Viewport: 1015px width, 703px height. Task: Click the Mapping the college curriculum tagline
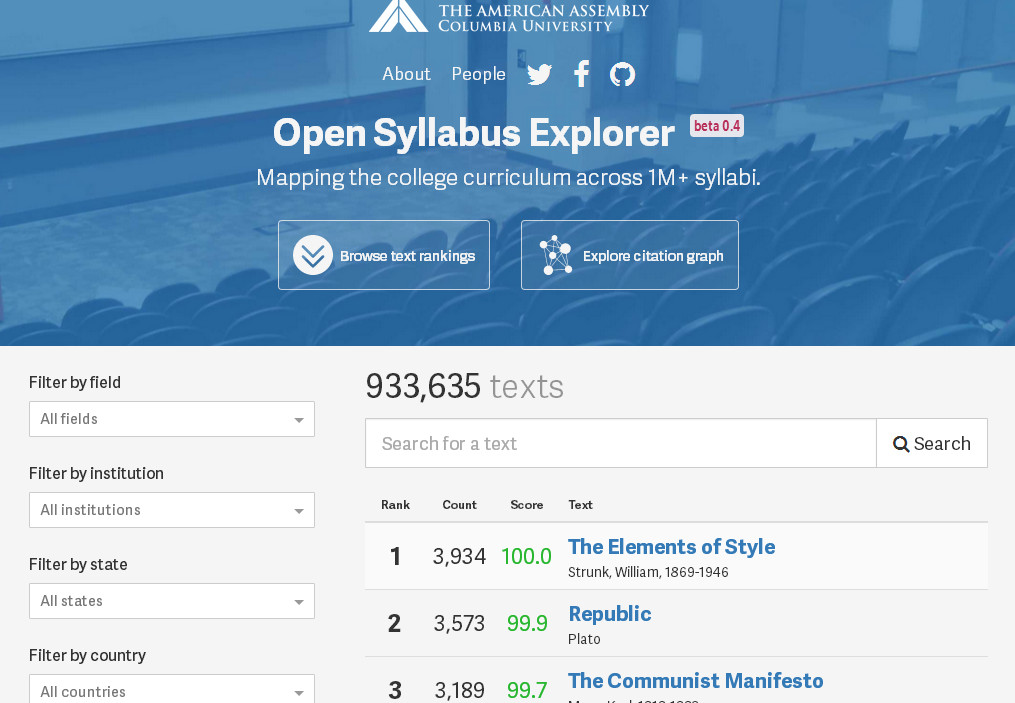508,178
